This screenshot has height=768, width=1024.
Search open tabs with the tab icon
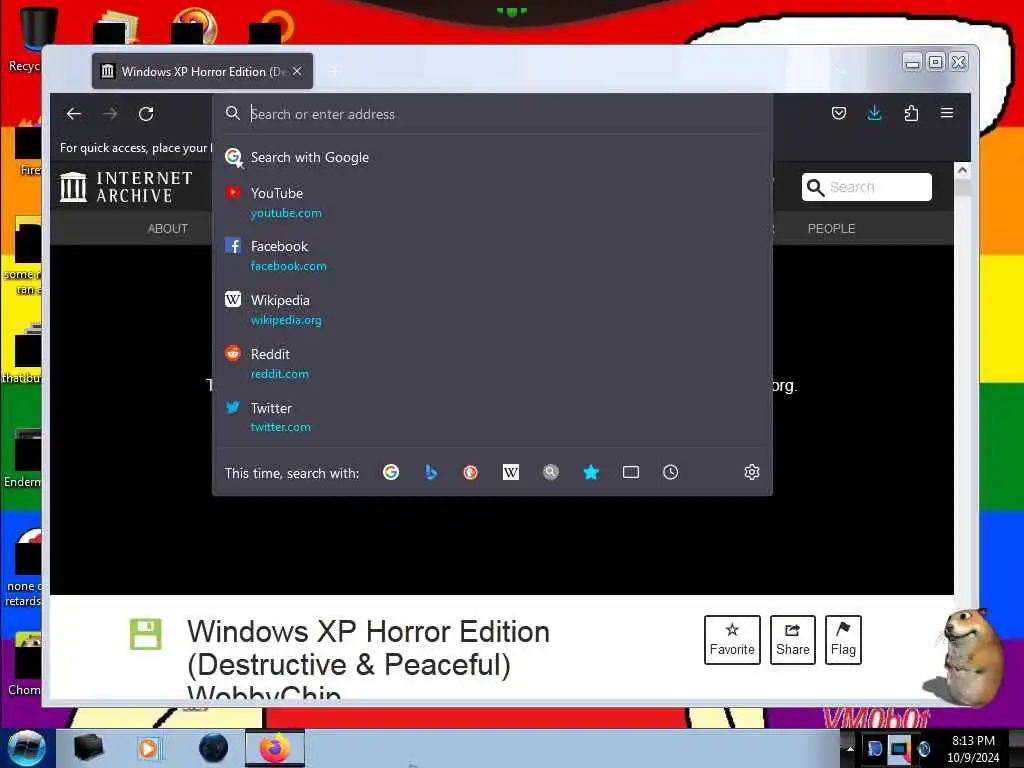pyautogui.click(x=631, y=472)
